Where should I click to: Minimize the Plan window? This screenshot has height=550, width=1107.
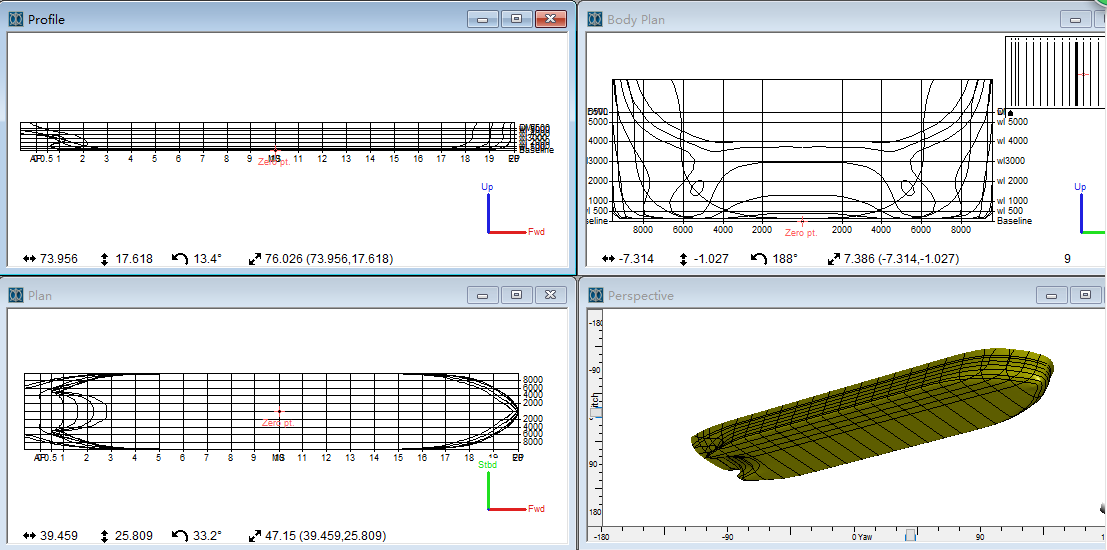[x=484, y=296]
